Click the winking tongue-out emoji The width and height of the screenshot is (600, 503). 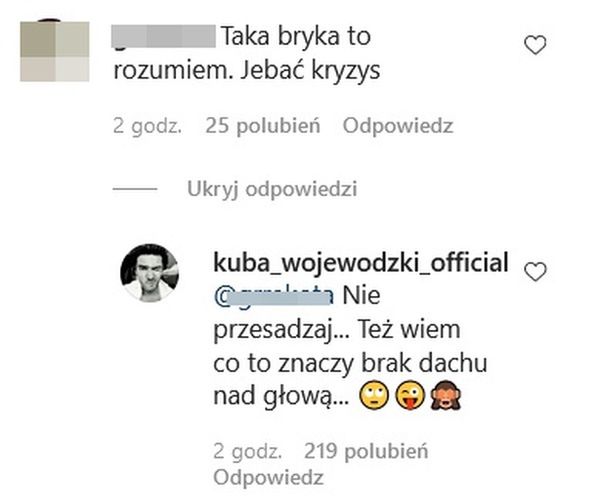click(410, 396)
